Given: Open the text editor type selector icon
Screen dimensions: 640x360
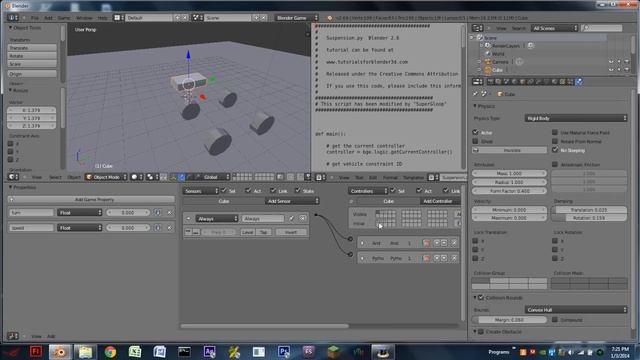Looking at the screenshot, I should pos(321,178).
